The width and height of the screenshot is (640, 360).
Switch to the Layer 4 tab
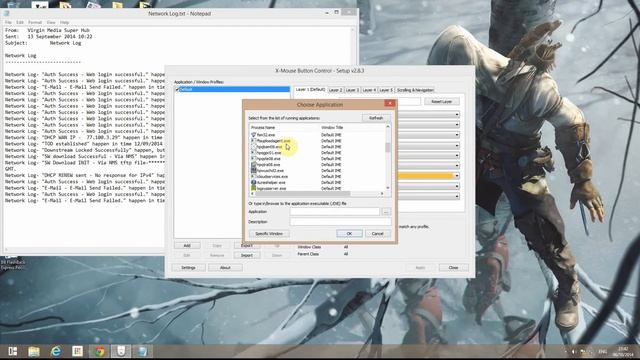point(369,90)
